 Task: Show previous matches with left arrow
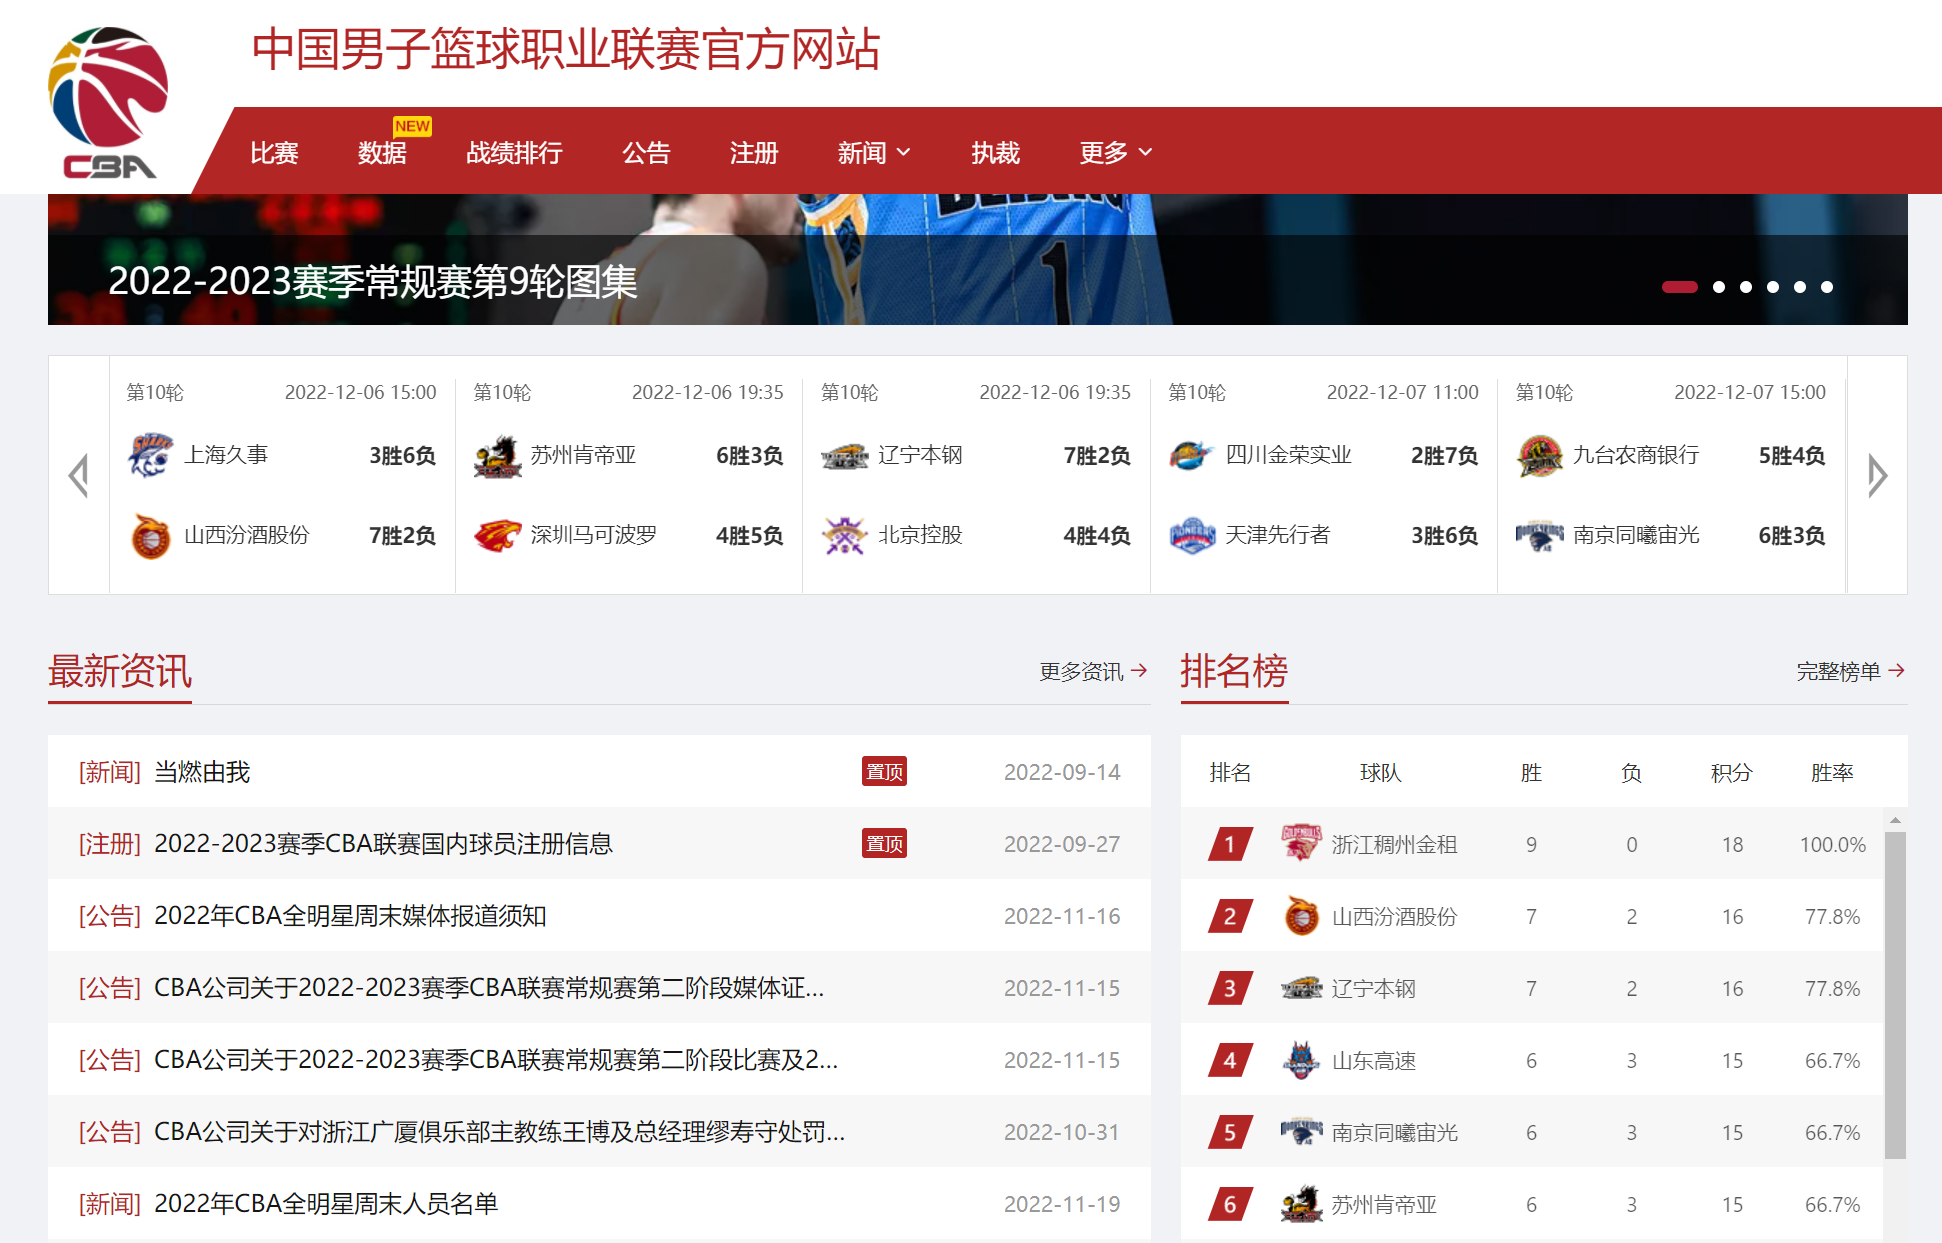(79, 475)
